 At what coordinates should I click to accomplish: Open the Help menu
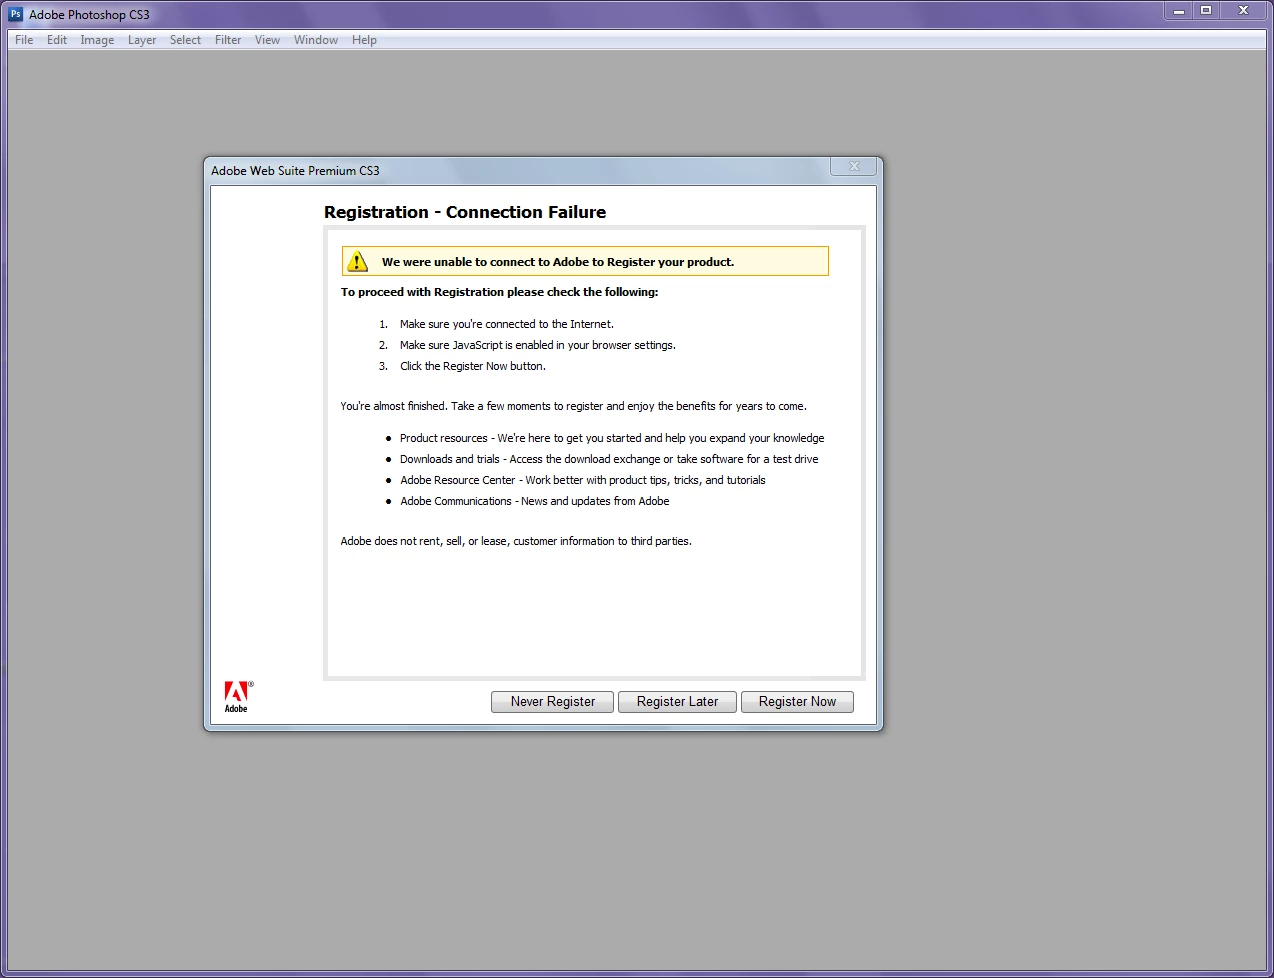tap(364, 40)
